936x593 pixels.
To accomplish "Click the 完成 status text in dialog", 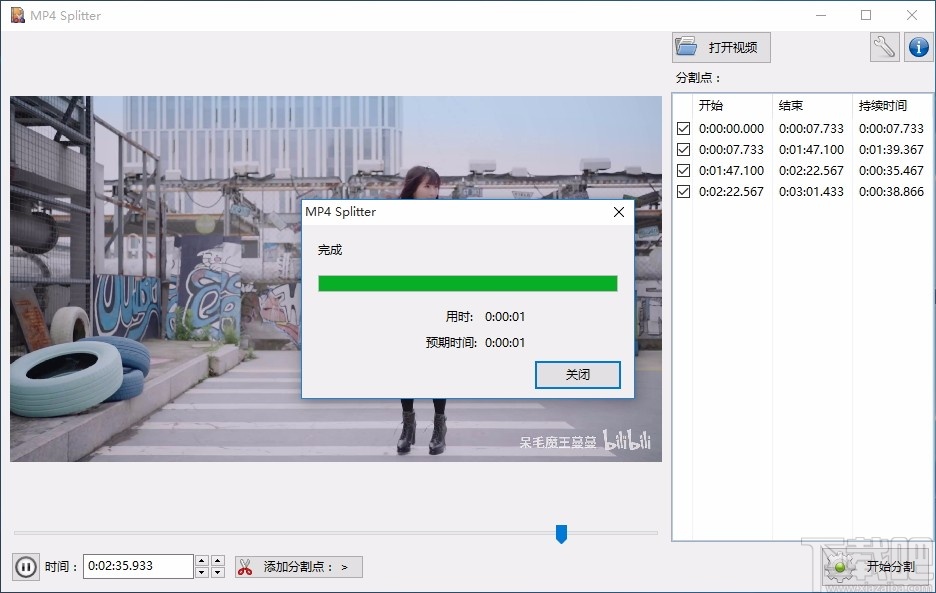I will pos(330,250).
